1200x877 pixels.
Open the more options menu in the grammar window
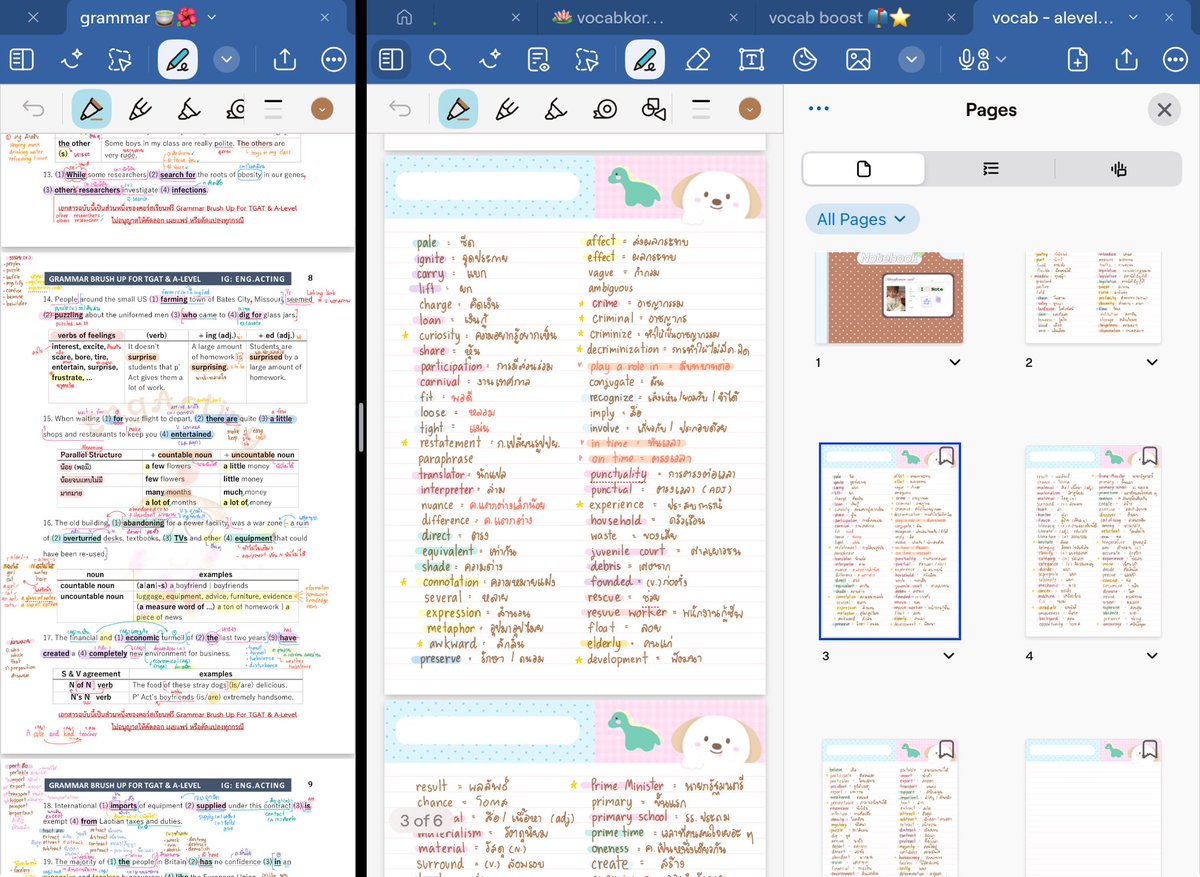tap(334, 60)
